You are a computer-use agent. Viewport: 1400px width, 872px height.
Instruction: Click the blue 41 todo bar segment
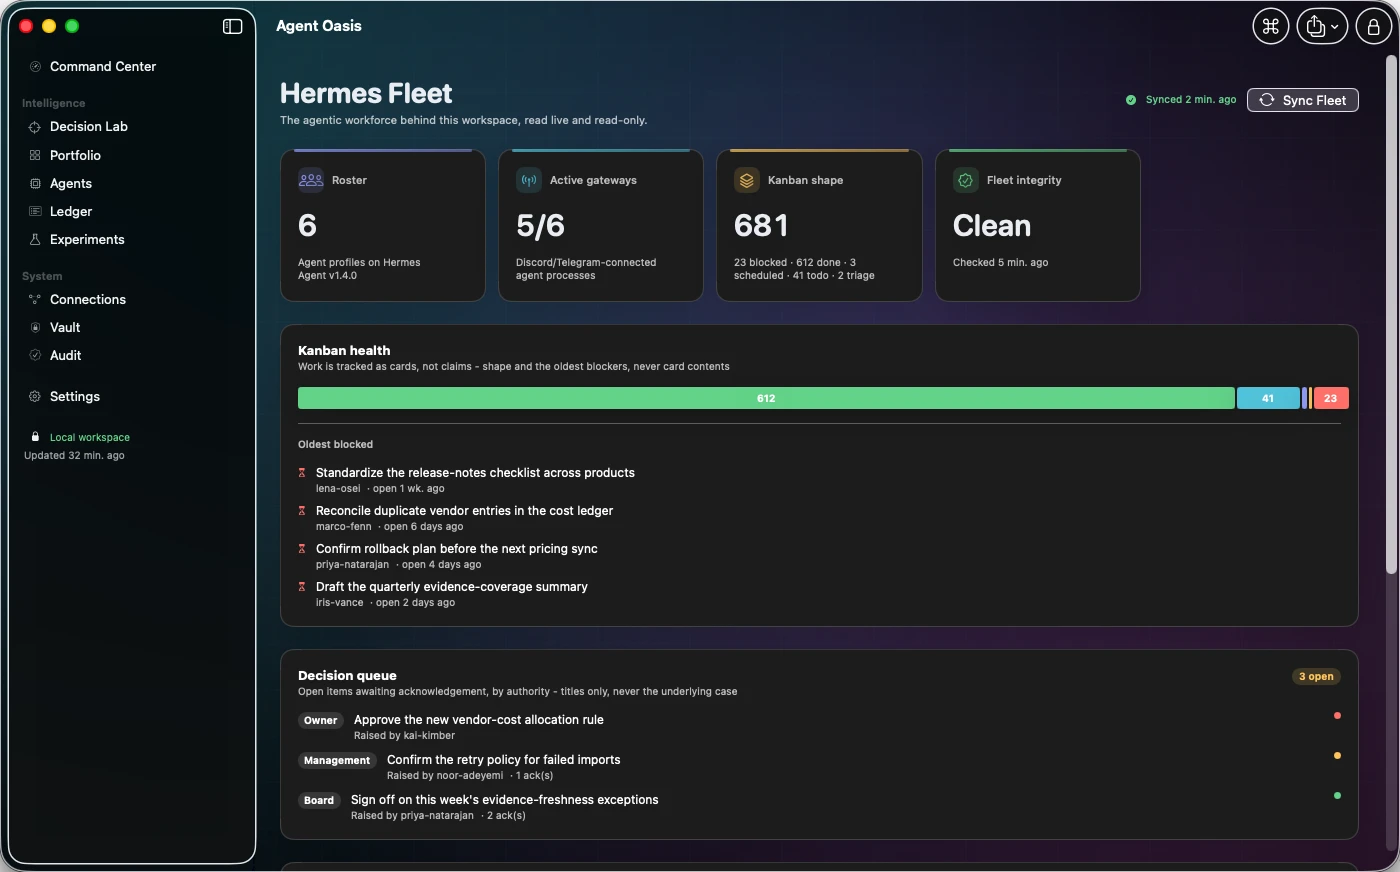1268,398
